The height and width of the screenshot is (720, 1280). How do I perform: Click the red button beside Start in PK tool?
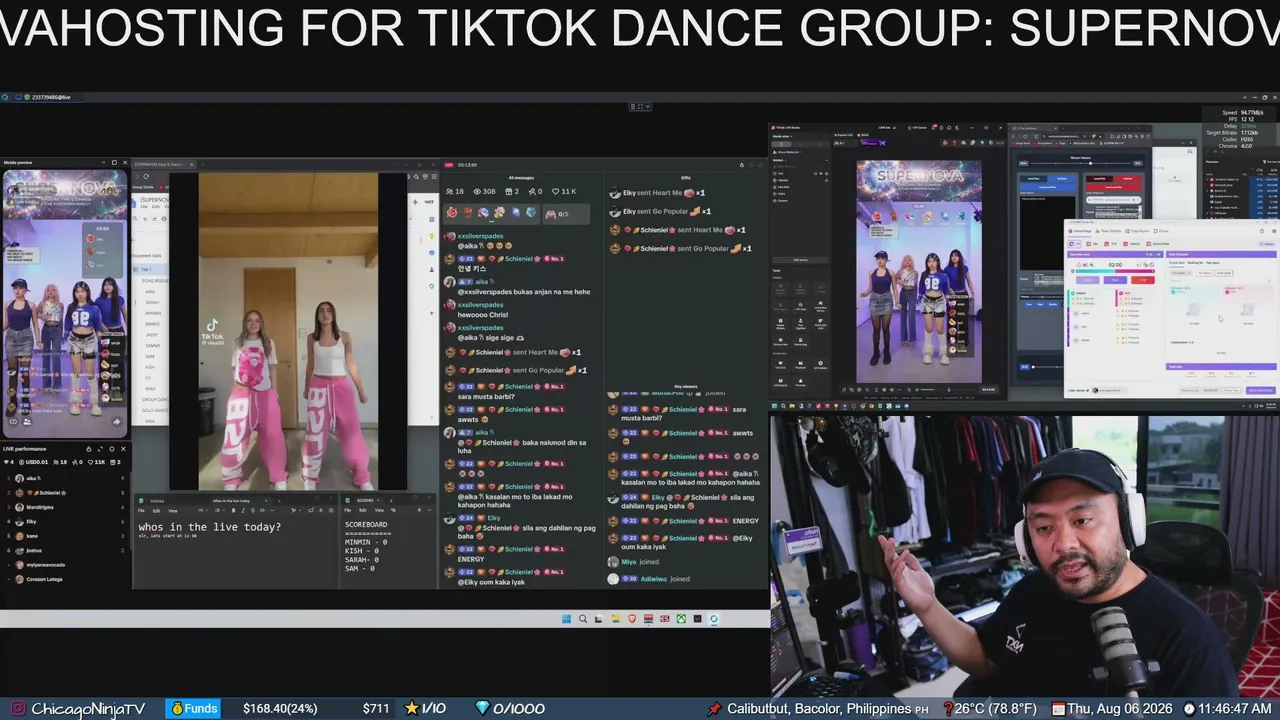1143,280
